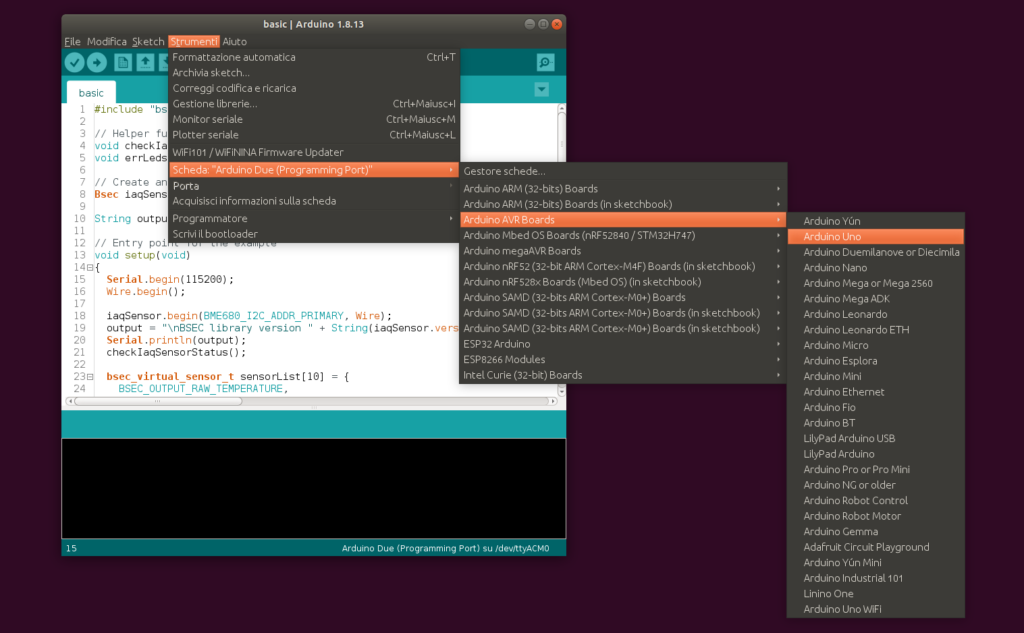Expand Arduino megaAVR Boards
This screenshot has width=1024, height=633.
(x=623, y=251)
